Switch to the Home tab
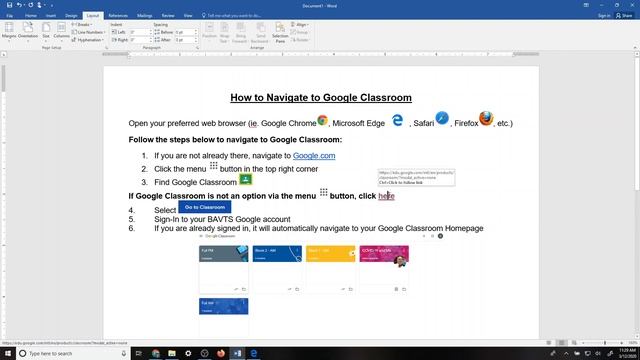Viewport: 640px width, 360px height. coord(31,16)
